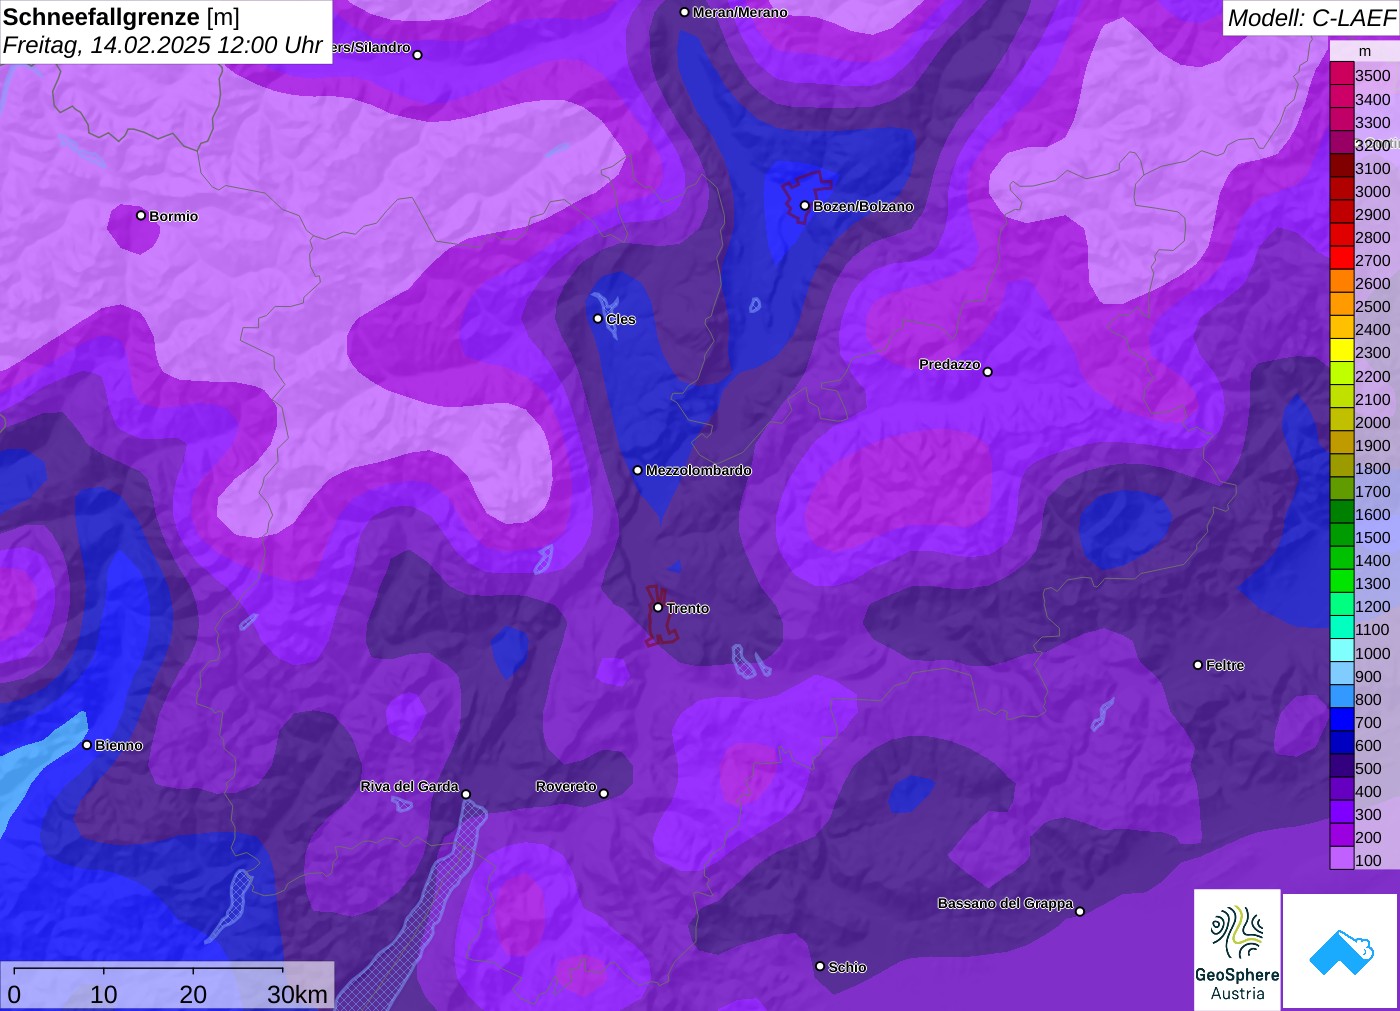
Task: Click the Modell: C-LAEF label
Action: (1311, 18)
